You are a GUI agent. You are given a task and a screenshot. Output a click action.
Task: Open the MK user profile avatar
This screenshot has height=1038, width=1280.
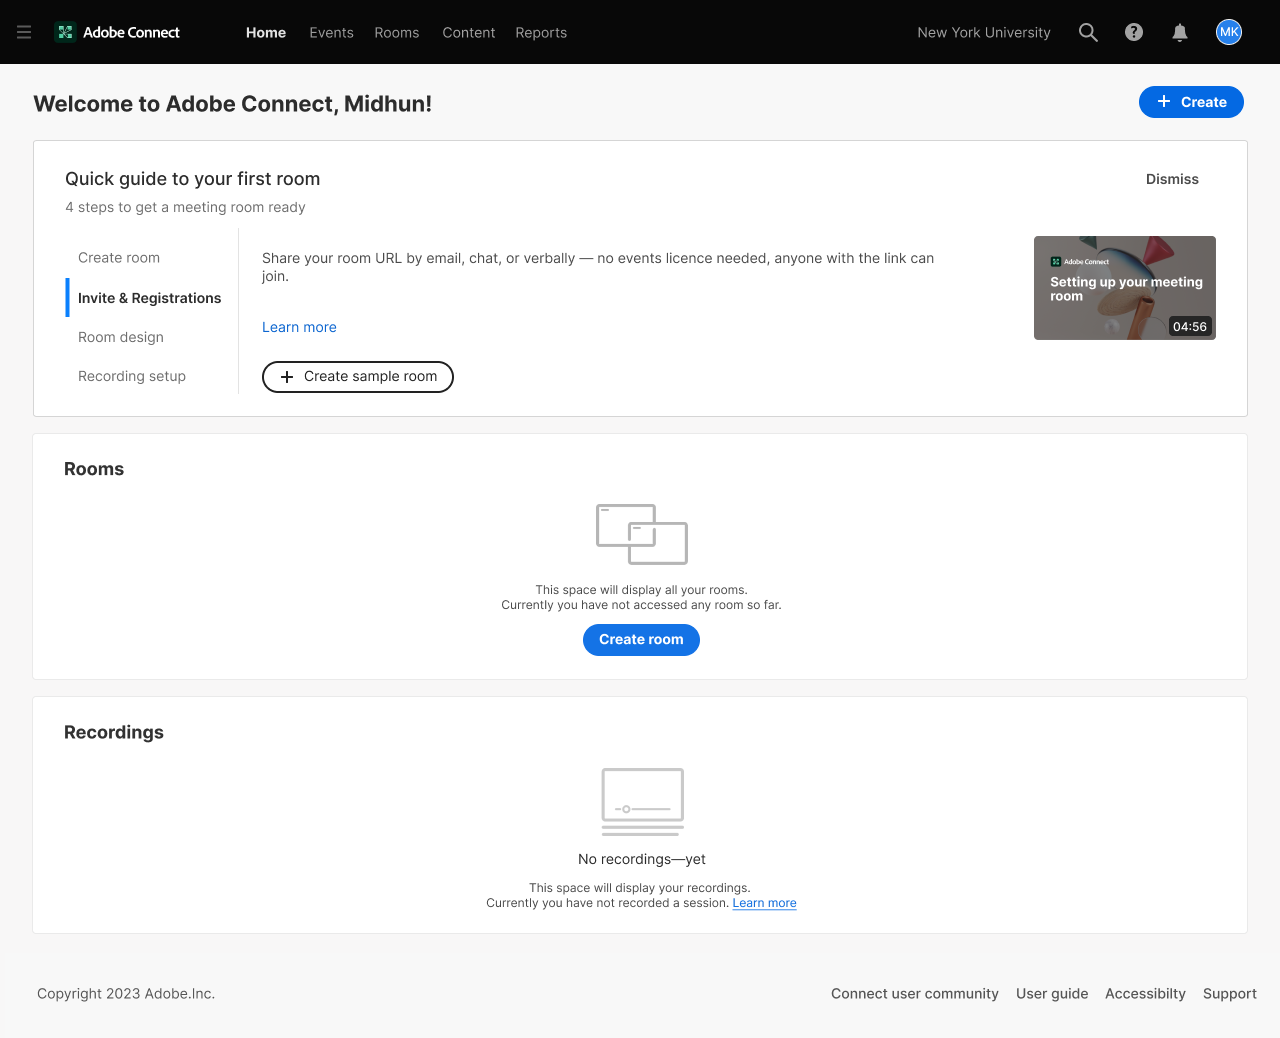click(1229, 32)
